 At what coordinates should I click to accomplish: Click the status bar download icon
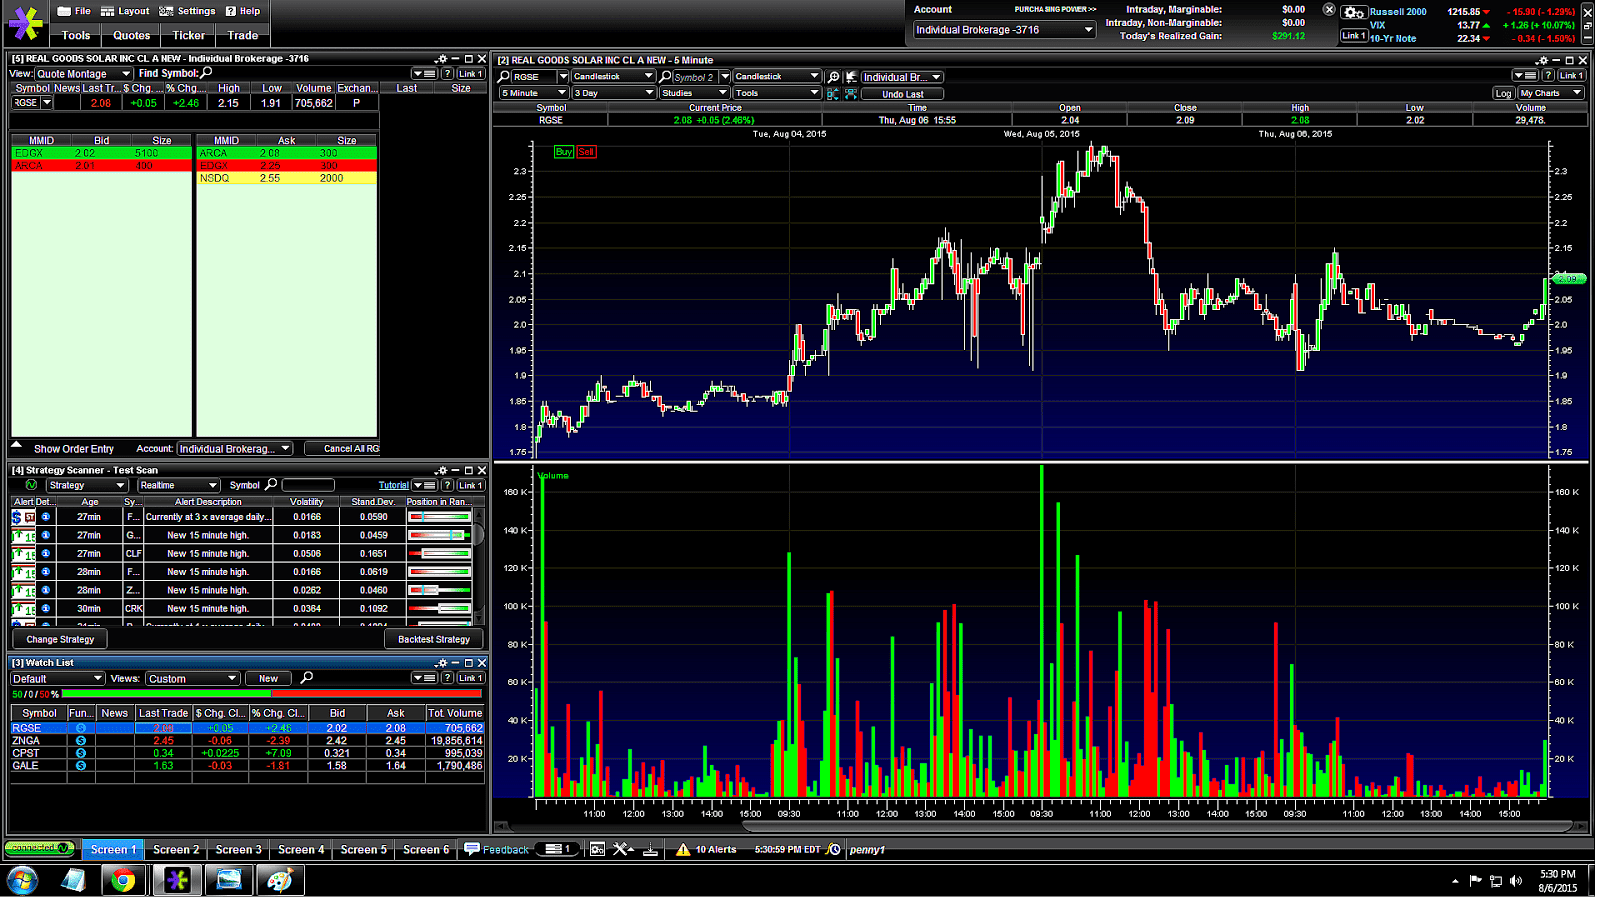point(650,850)
